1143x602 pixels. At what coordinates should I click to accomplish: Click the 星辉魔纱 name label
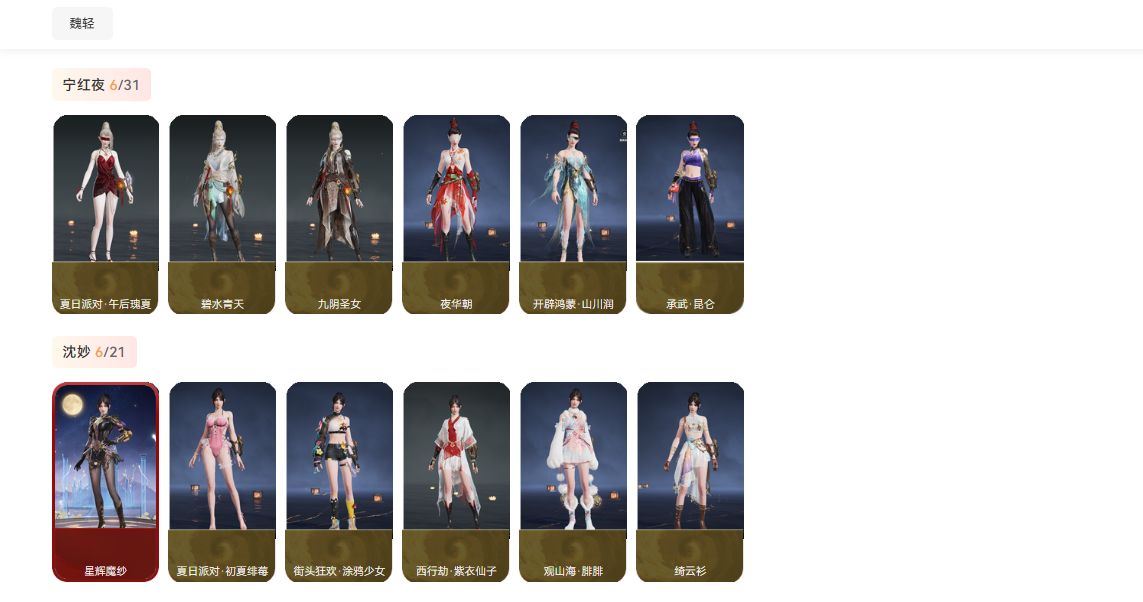click(106, 571)
